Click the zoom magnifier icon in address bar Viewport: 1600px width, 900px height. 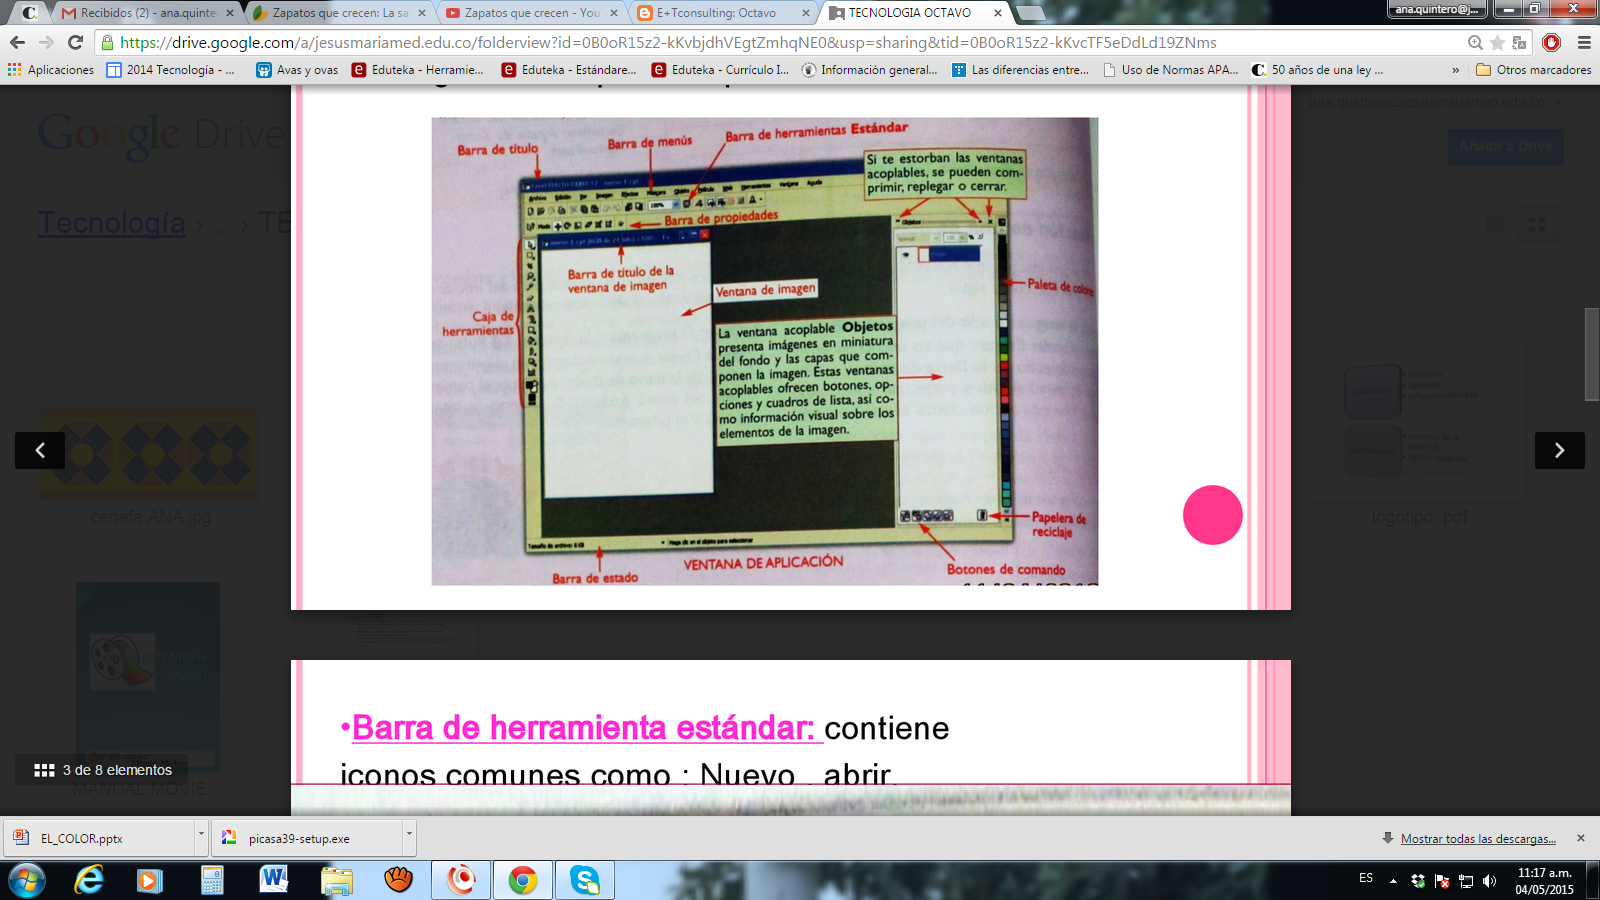point(1475,43)
